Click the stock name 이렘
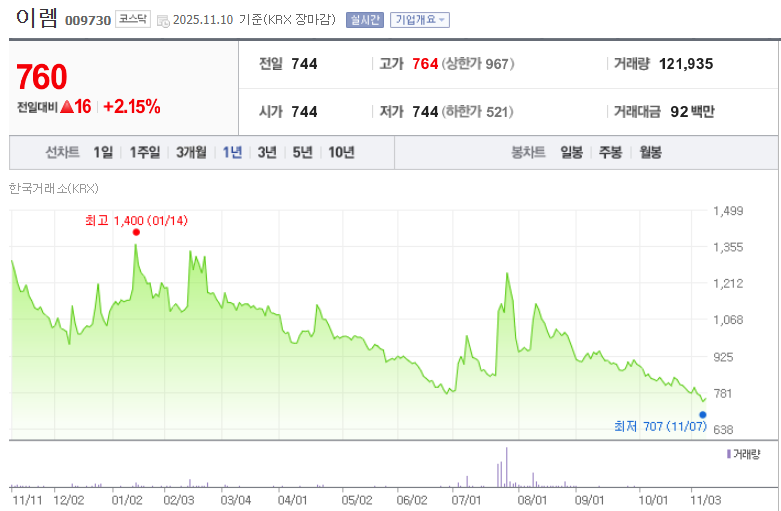781x511 pixels. point(36,18)
